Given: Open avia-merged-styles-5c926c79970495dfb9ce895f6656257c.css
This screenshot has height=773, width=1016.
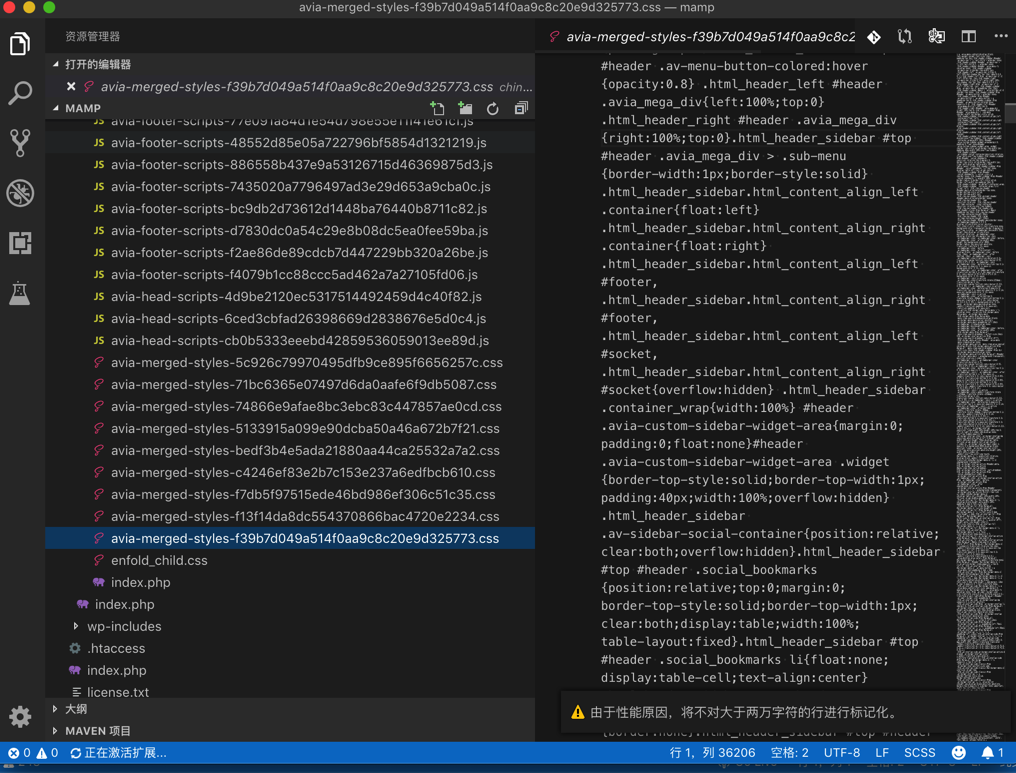Looking at the screenshot, I should coord(290,363).
